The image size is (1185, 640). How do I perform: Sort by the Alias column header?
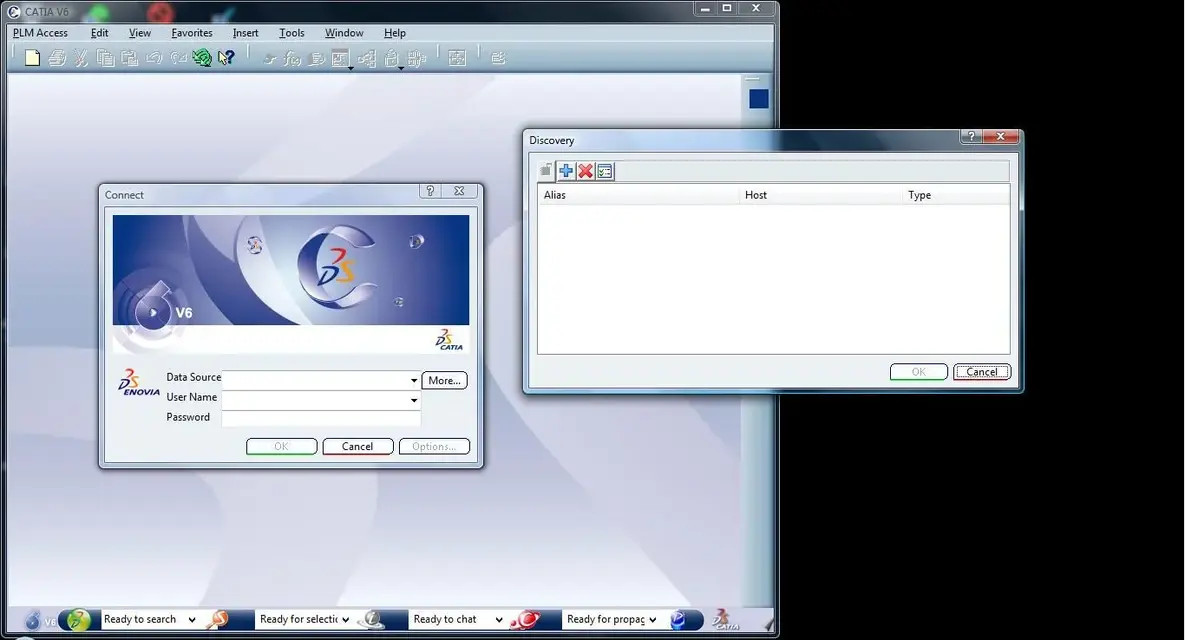coord(638,195)
